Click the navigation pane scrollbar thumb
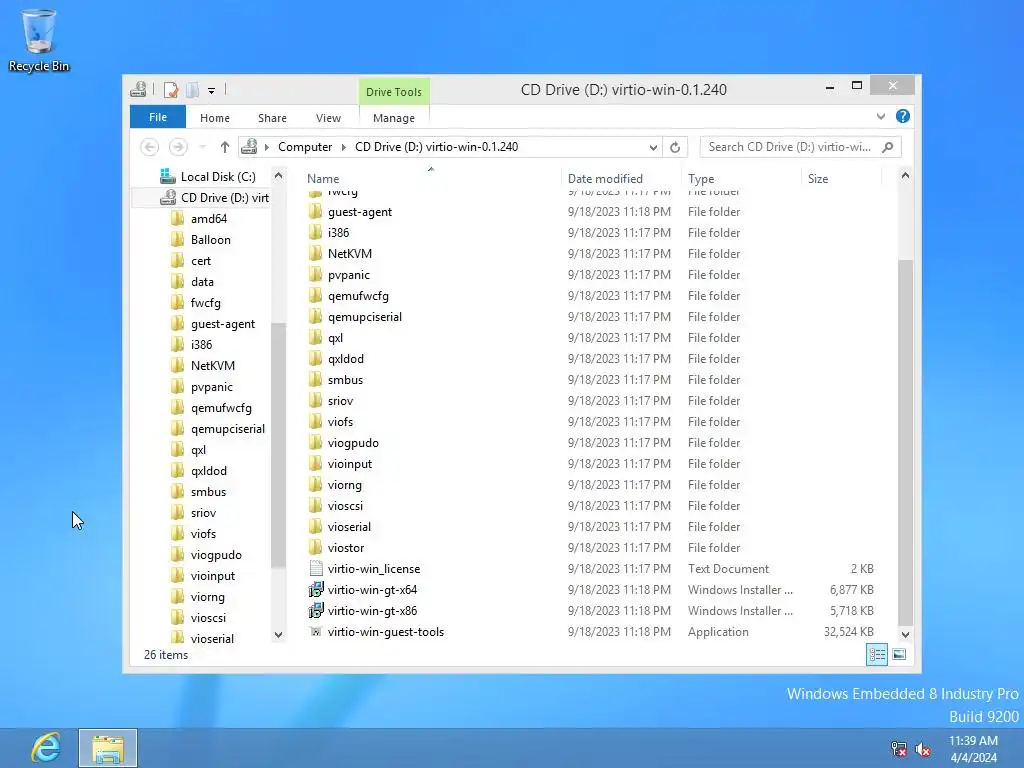 click(278, 445)
